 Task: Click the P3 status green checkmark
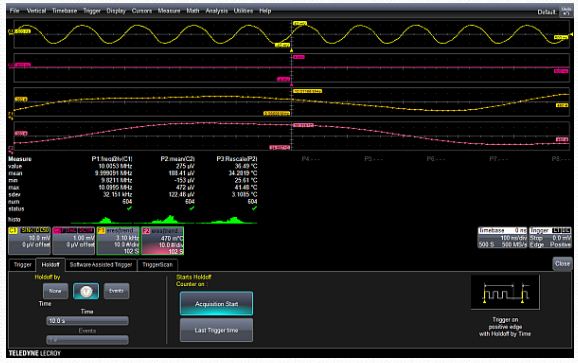coord(254,209)
